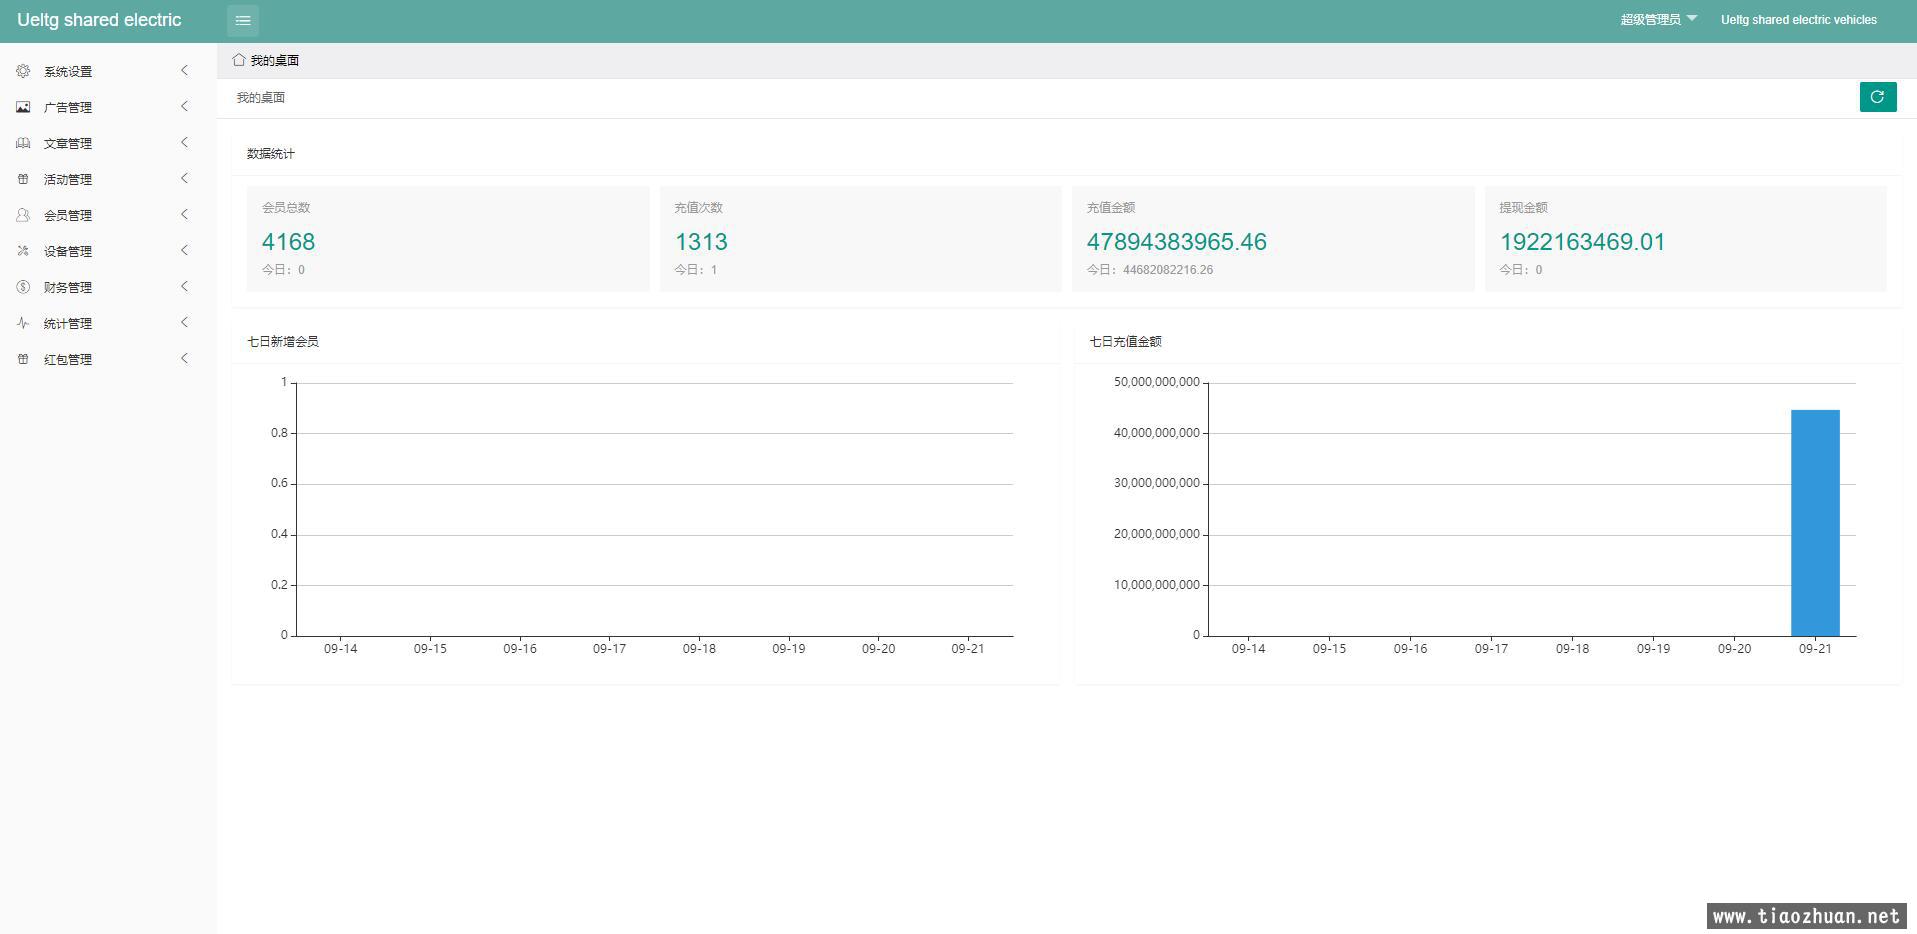Open the 统计管理 menu item
Screen dimensions: 1917x934
108,323
